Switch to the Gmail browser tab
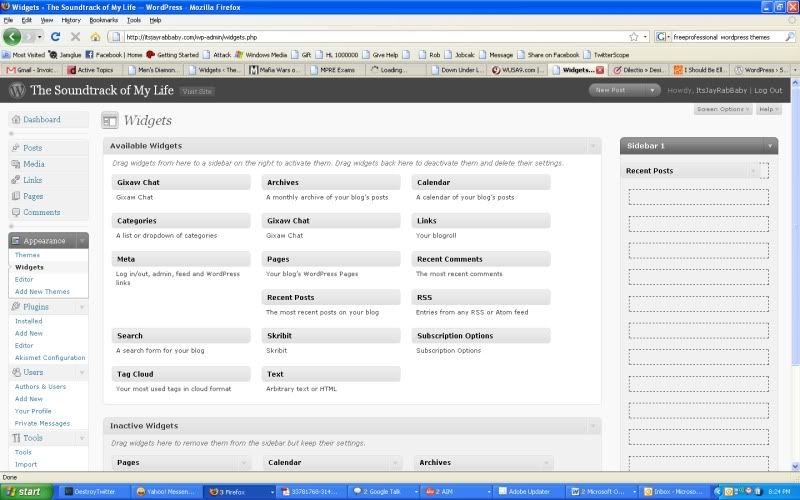The image size is (800, 500). pos(32,71)
